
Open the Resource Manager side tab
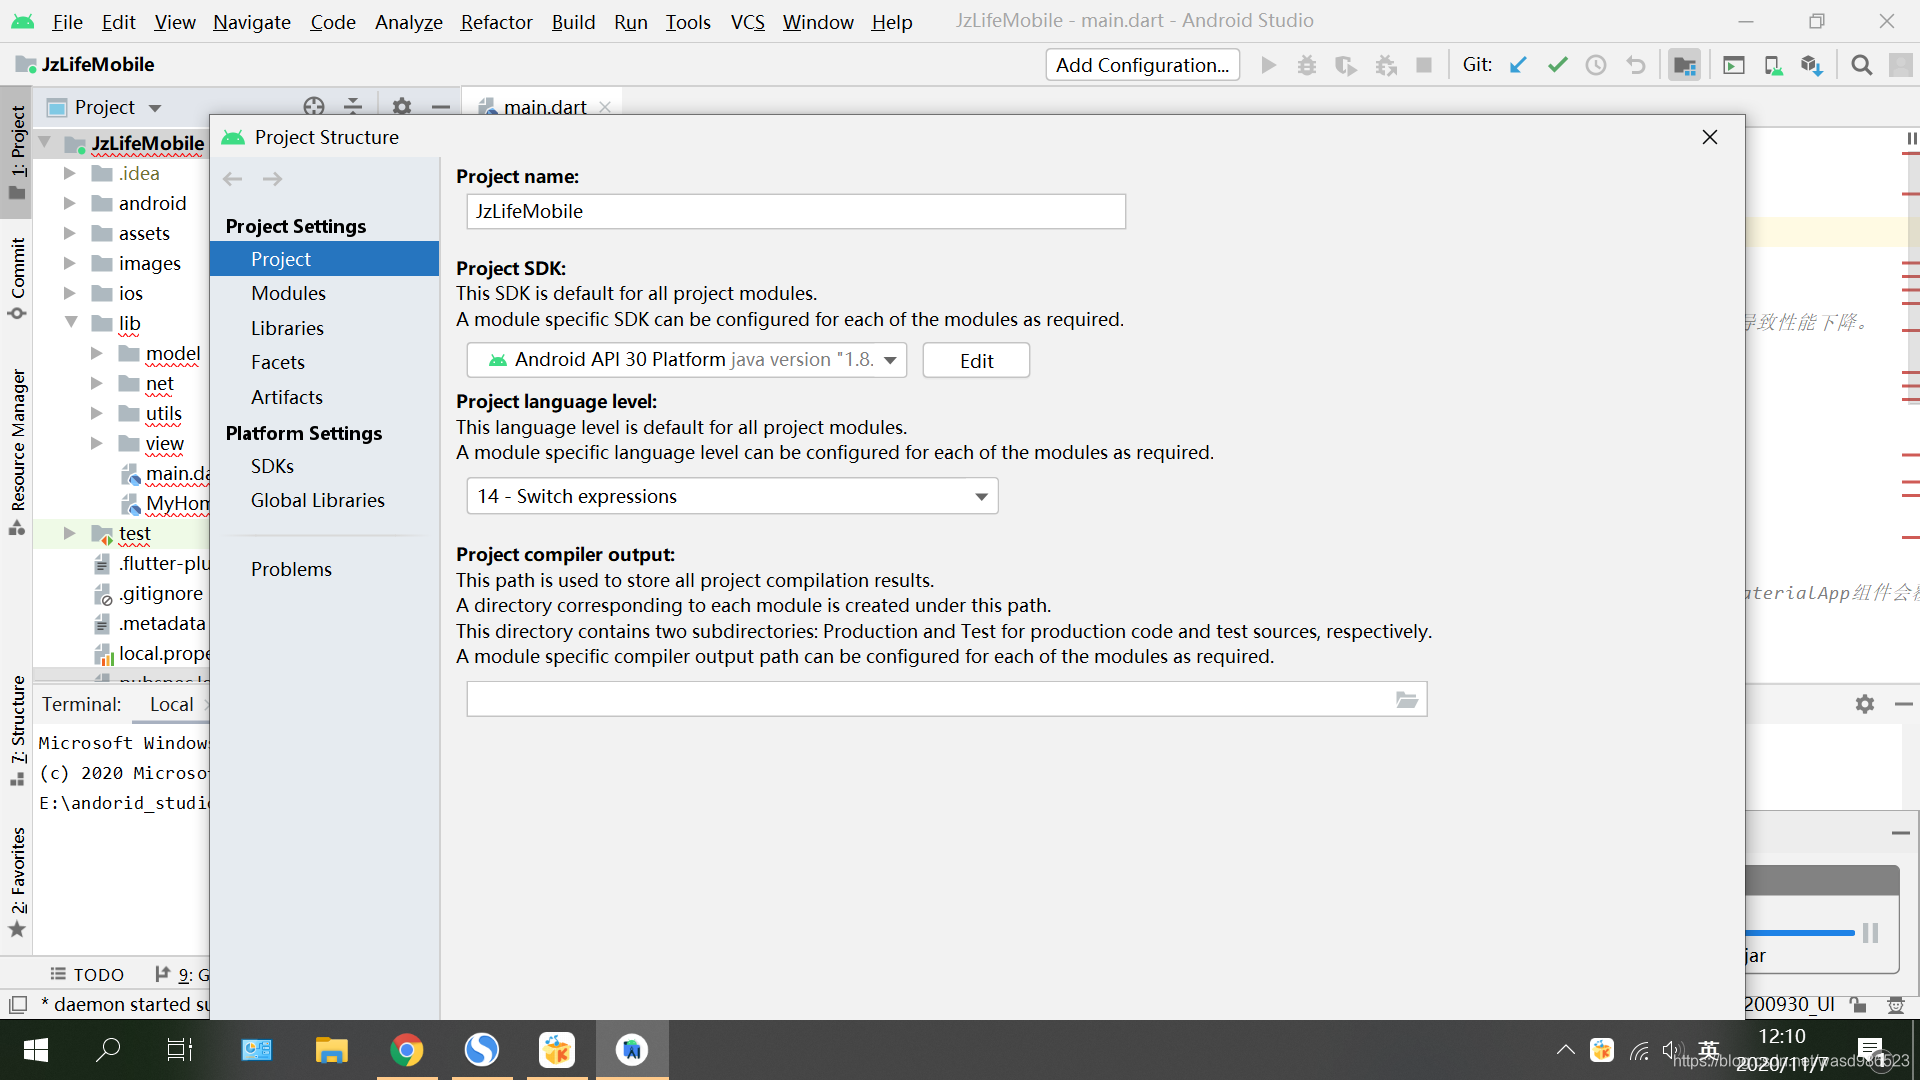17,452
